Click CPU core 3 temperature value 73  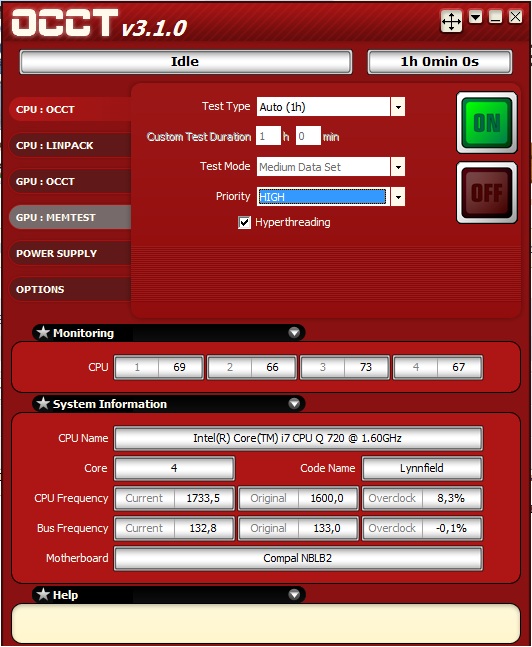point(366,367)
